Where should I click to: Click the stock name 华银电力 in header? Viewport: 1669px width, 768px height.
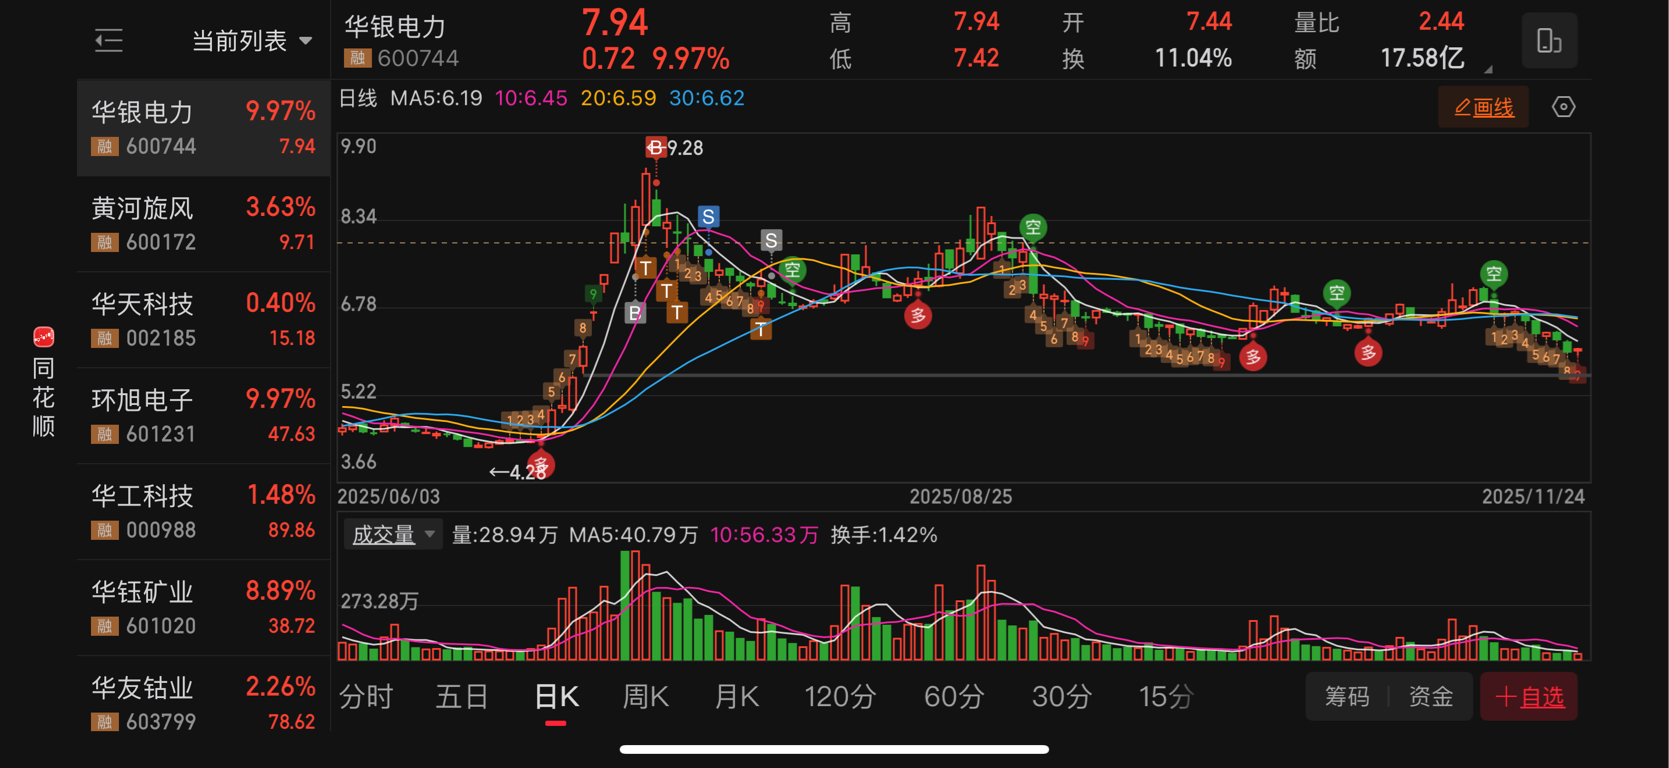point(396,25)
